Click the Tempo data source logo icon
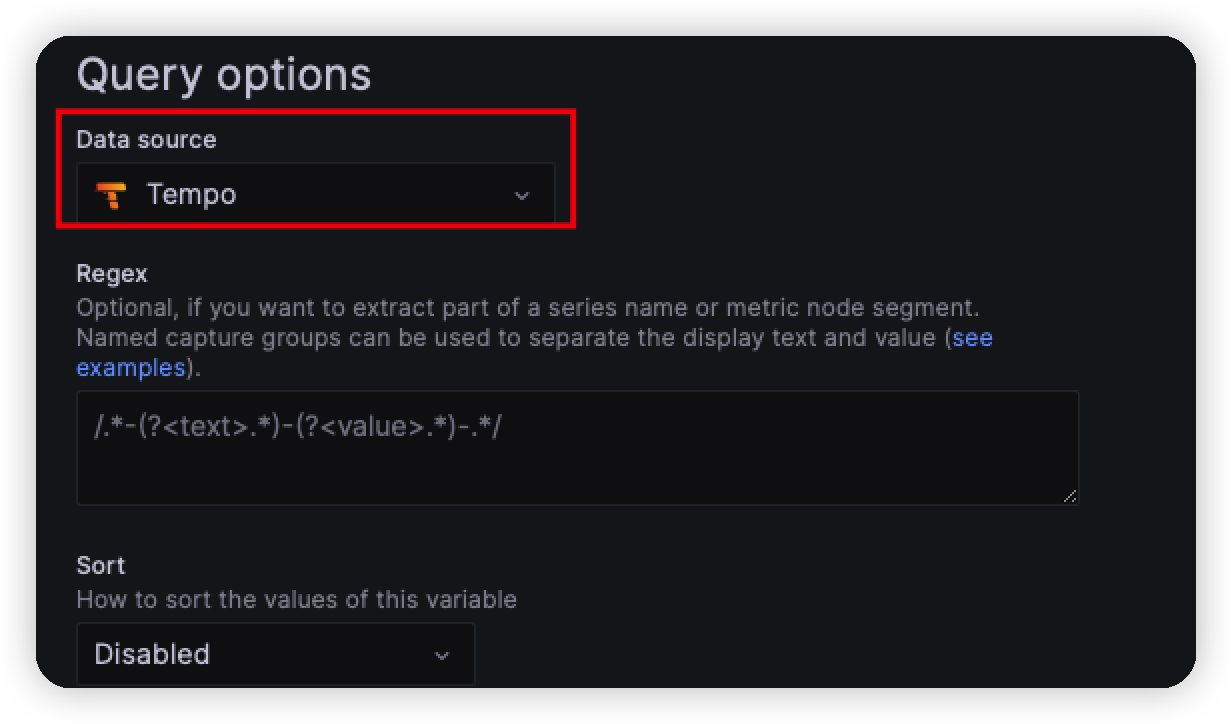The width and height of the screenshot is (1232, 724). click(110, 194)
